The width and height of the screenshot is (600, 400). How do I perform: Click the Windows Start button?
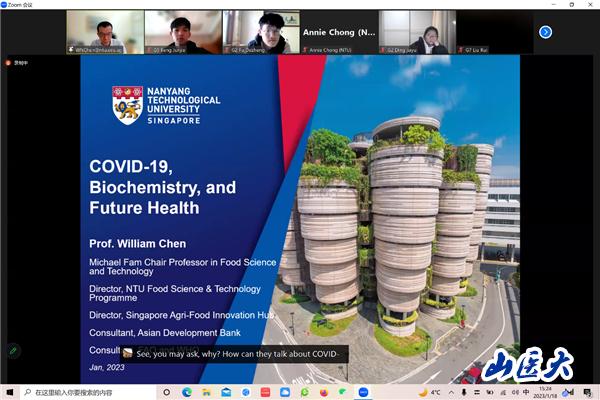[x=10, y=392]
